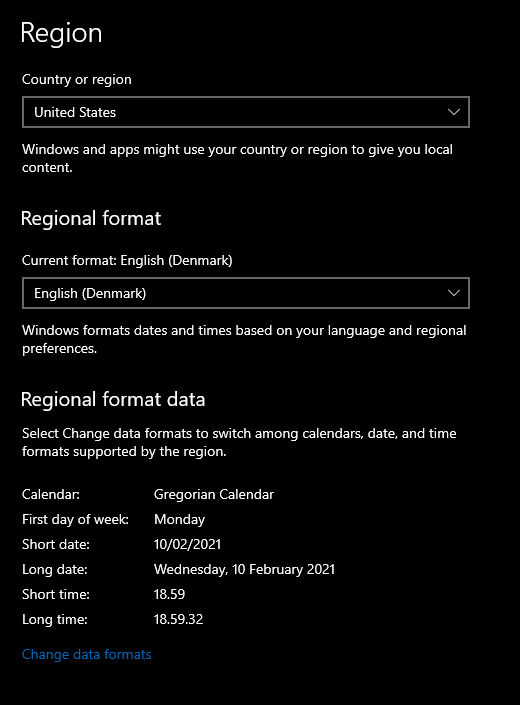Viewport: 520px width, 705px height.
Task: Click the short date value 10/02/2021
Action: 187,544
